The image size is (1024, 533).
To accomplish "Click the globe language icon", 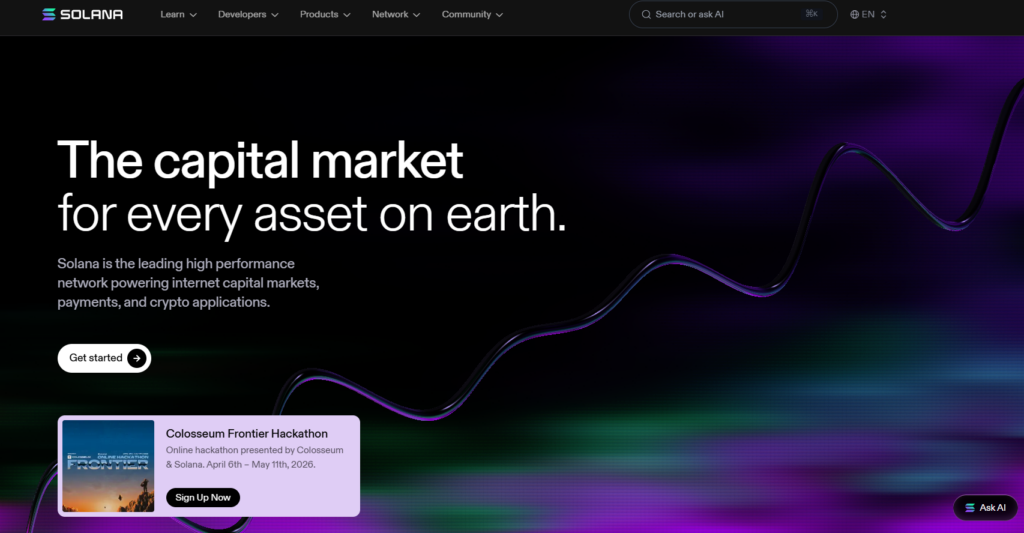I will tap(854, 14).
